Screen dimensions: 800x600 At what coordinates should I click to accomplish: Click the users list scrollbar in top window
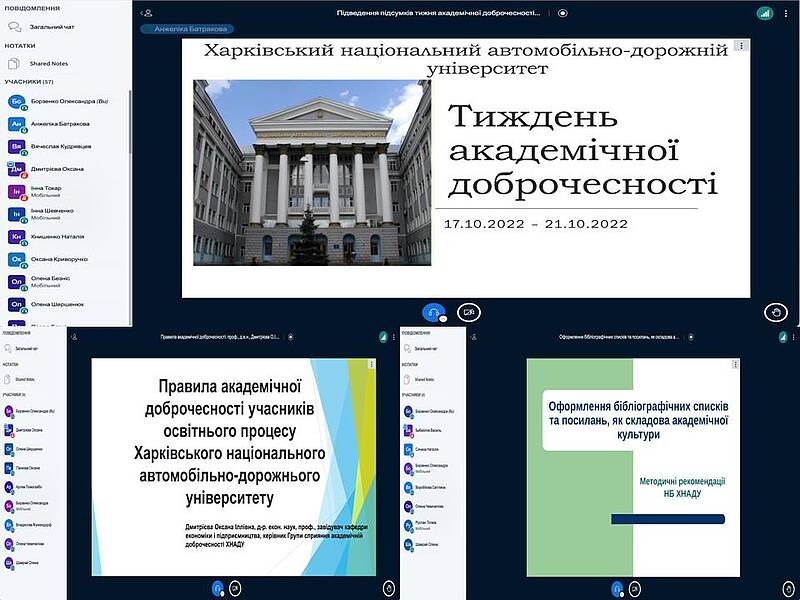pyautogui.click(x=130, y=122)
